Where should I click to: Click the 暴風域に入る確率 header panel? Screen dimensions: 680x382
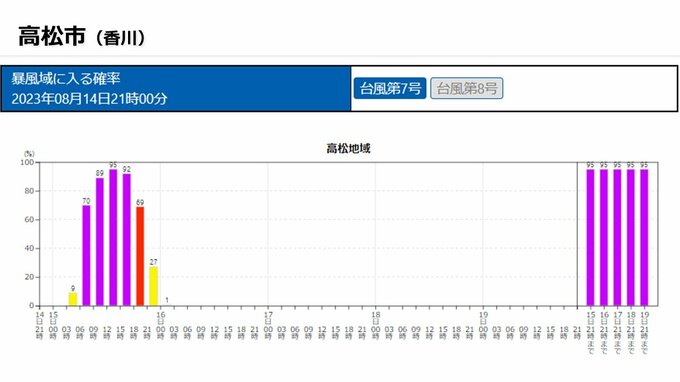(x=176, y=88)
